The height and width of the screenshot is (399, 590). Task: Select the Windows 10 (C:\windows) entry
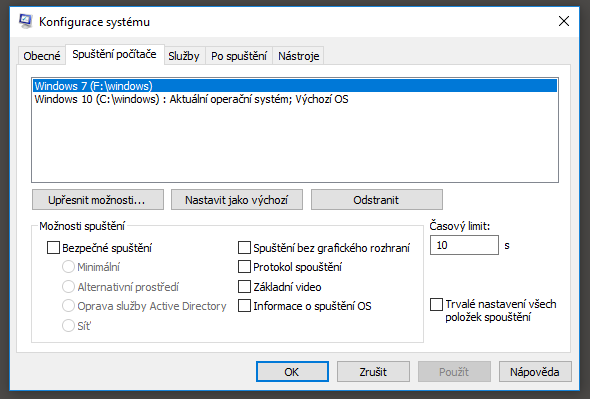pos(295,99)
